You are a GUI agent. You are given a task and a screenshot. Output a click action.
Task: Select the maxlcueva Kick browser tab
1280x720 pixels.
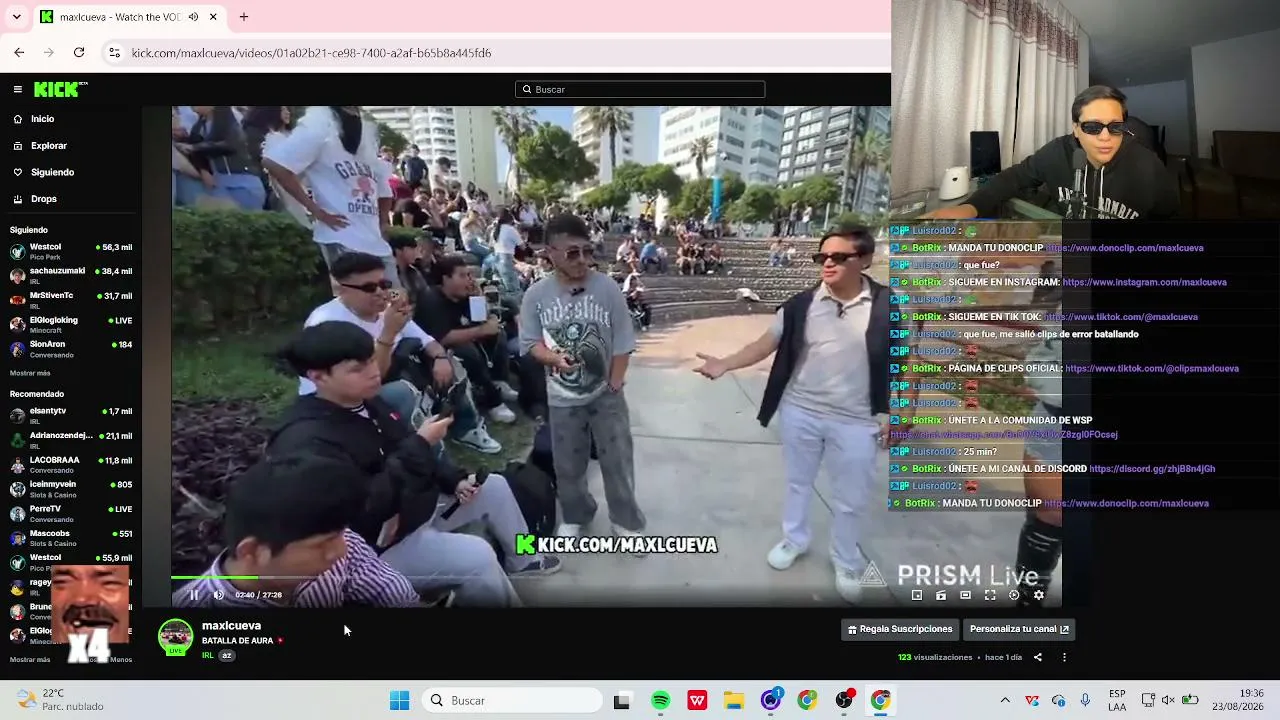point(131,17)
